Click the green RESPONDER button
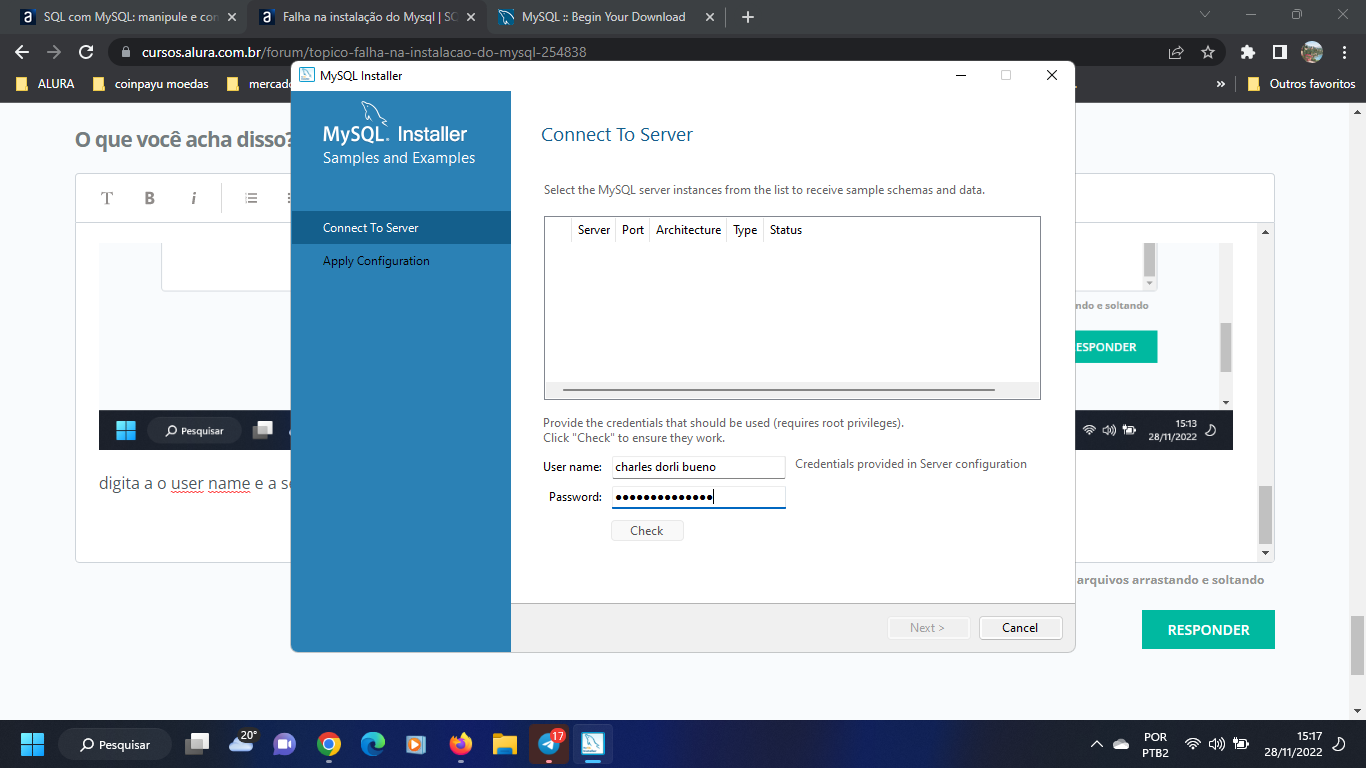Viewport: 1366px width, 768px height. 1208,630
